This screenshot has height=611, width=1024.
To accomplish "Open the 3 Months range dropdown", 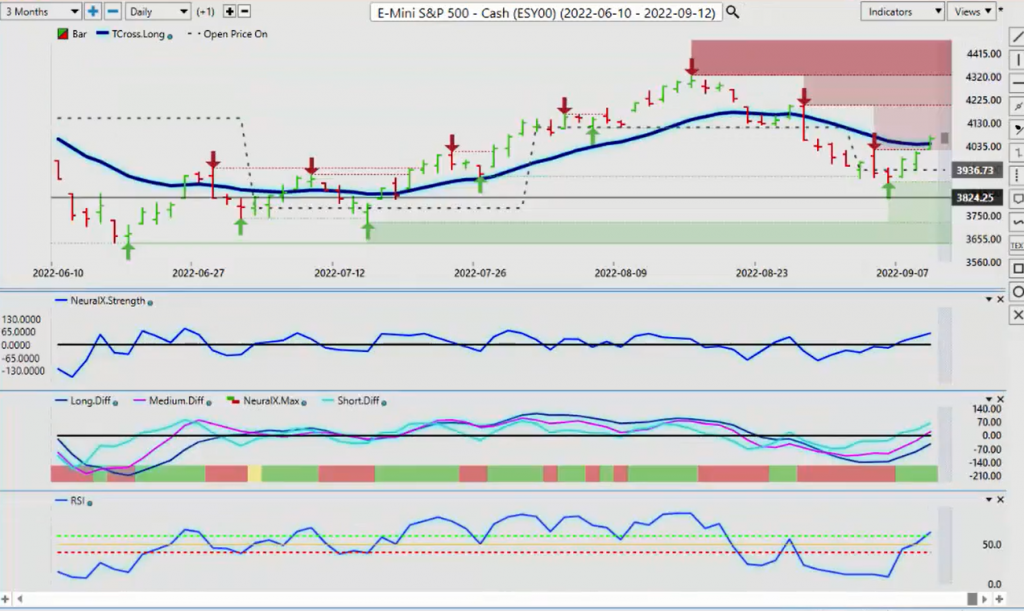I will click(40, 11).
